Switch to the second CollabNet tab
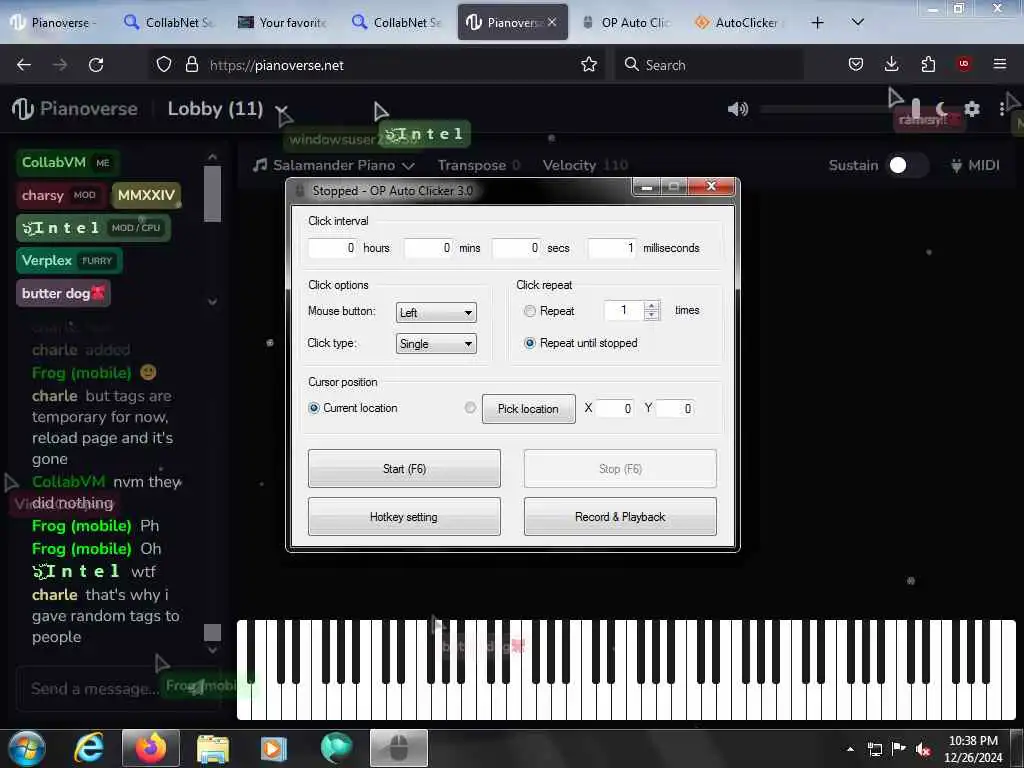 pyautogui.click(x=397, y=23)
